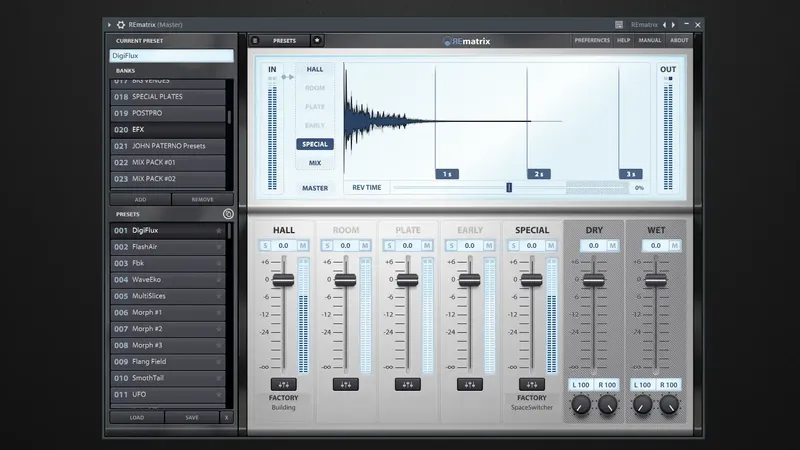
Task: Click the current preset name field DigiFlux
Action: (171, 56)
